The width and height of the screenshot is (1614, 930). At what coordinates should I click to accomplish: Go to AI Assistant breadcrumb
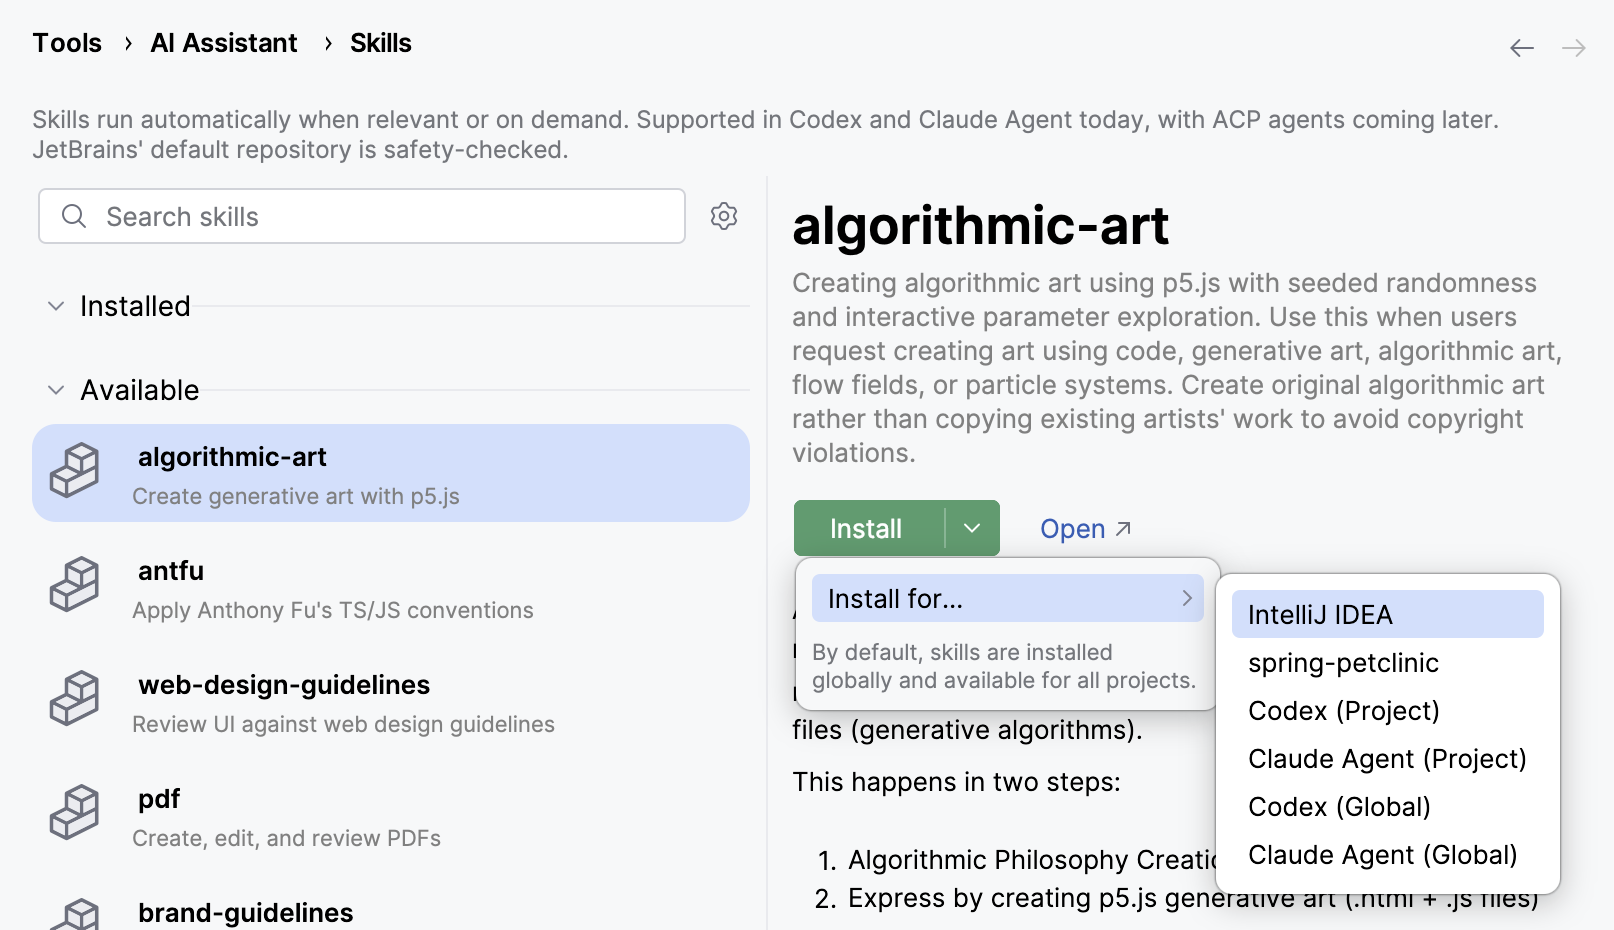pyautogui.click(x=224, y=43)
